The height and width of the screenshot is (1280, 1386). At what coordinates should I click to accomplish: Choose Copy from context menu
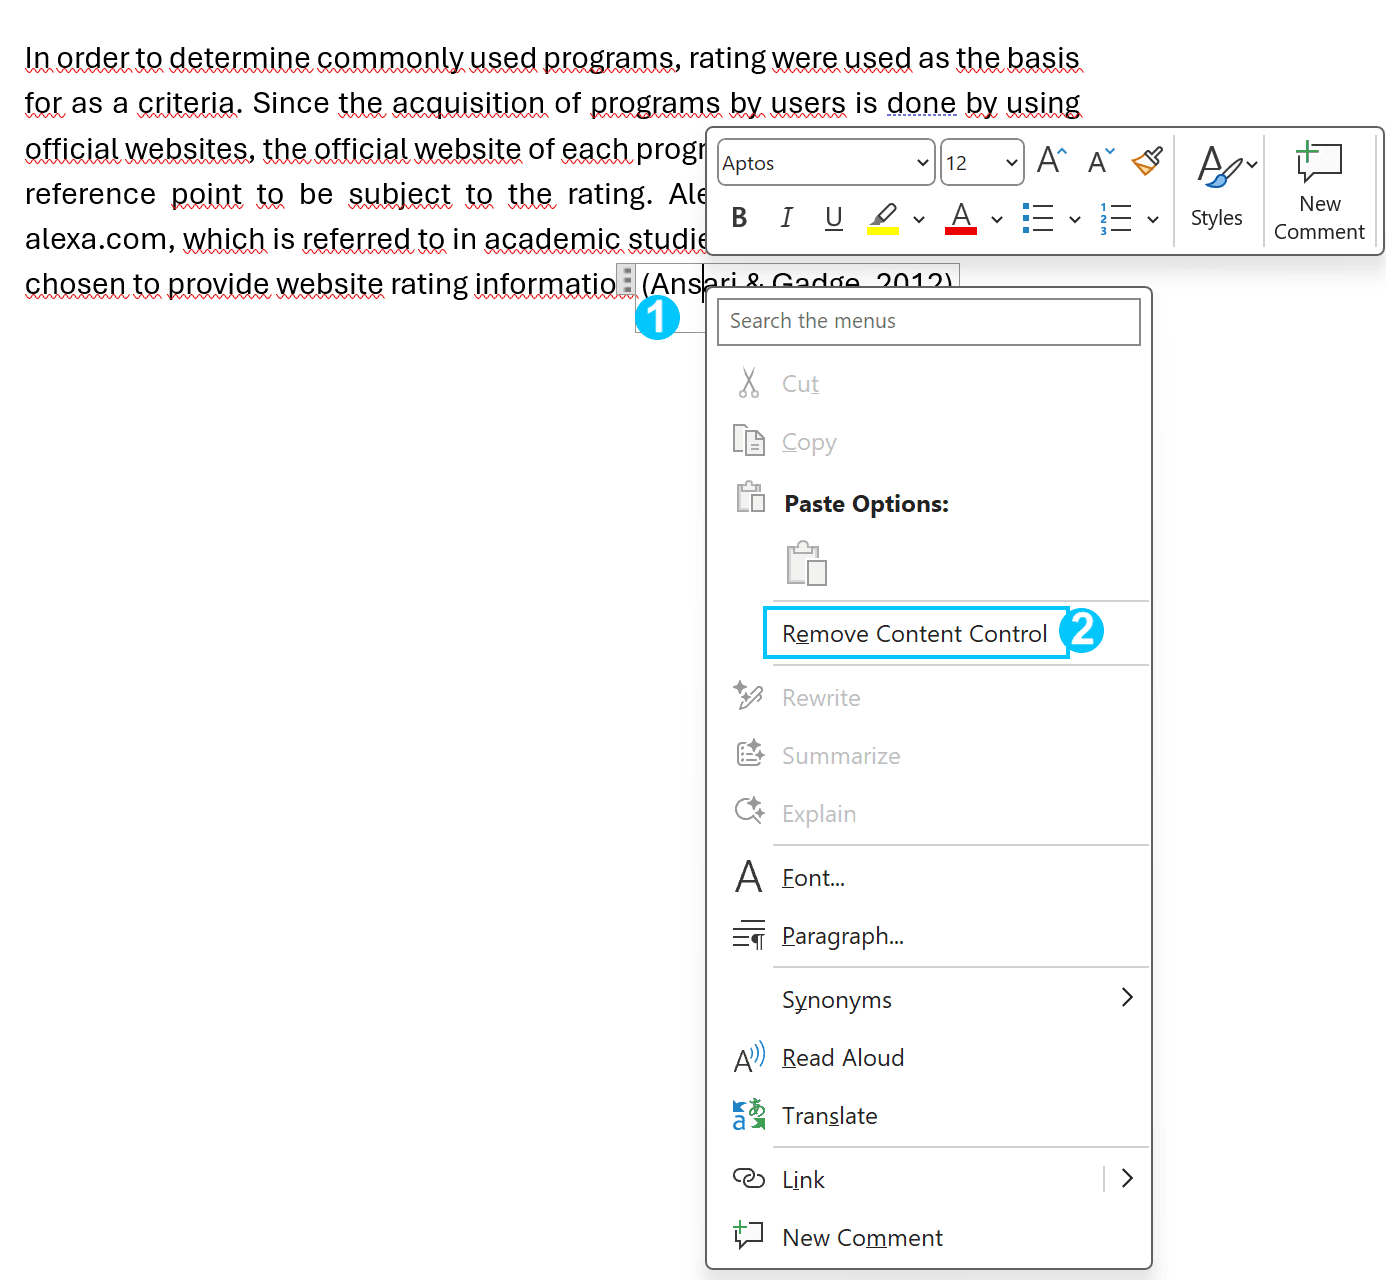(809, 442)
